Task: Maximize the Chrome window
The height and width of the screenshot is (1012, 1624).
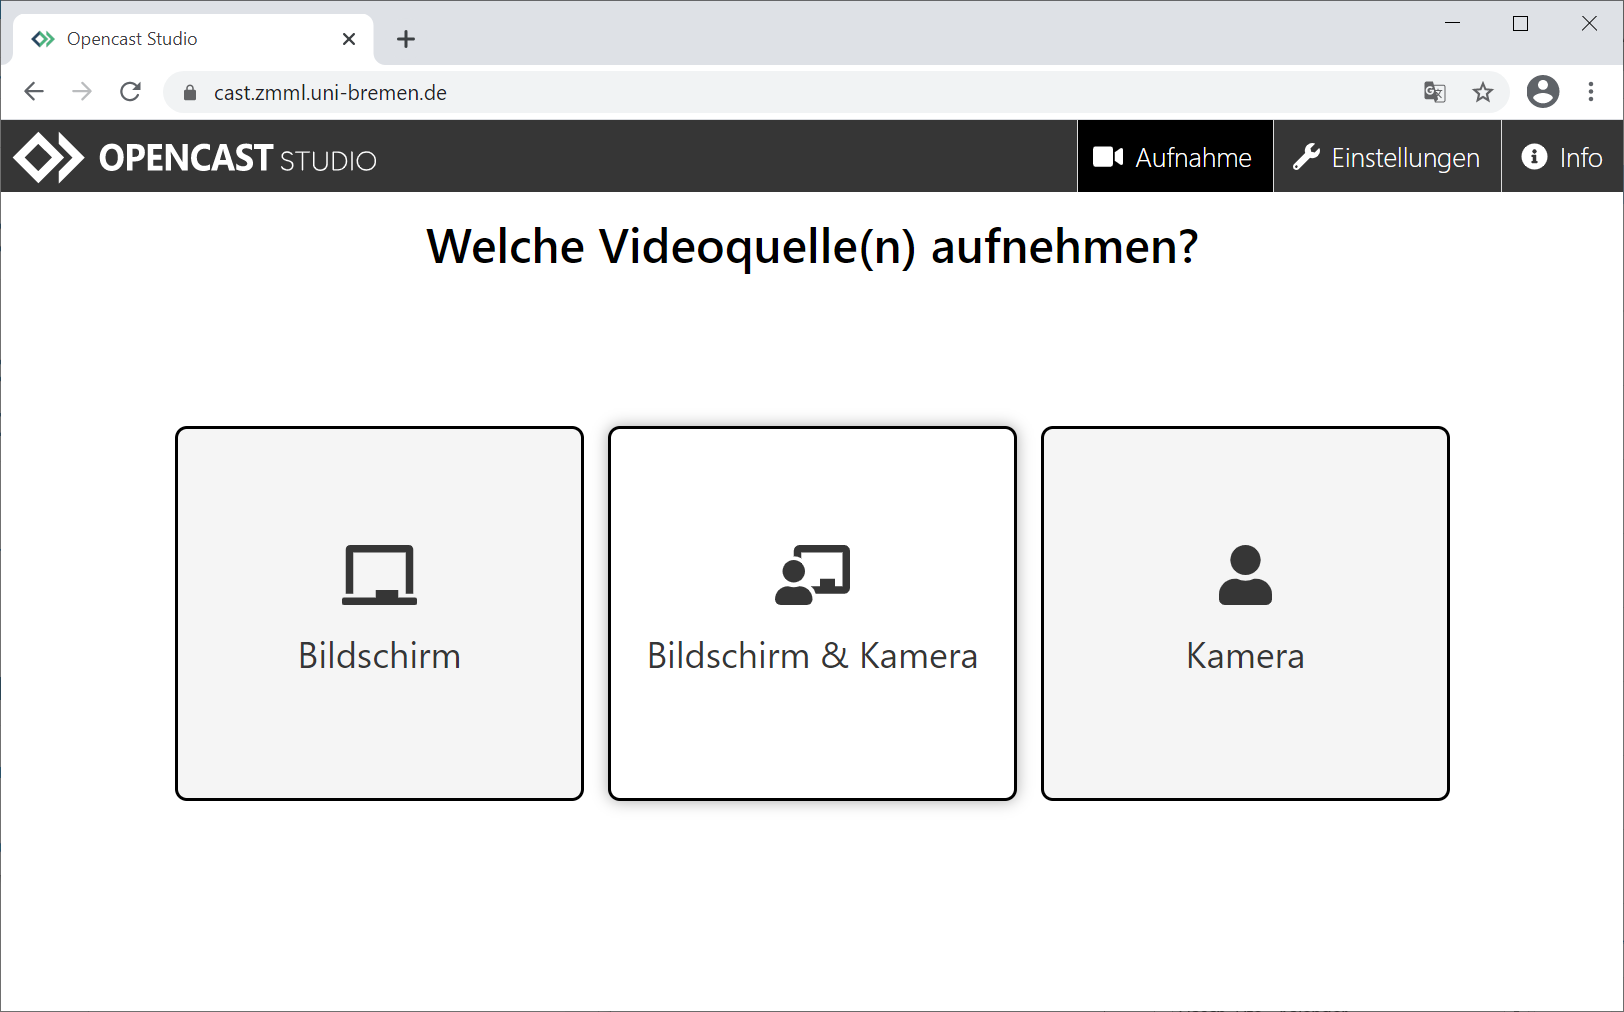Action: [x=1521, y=23]
